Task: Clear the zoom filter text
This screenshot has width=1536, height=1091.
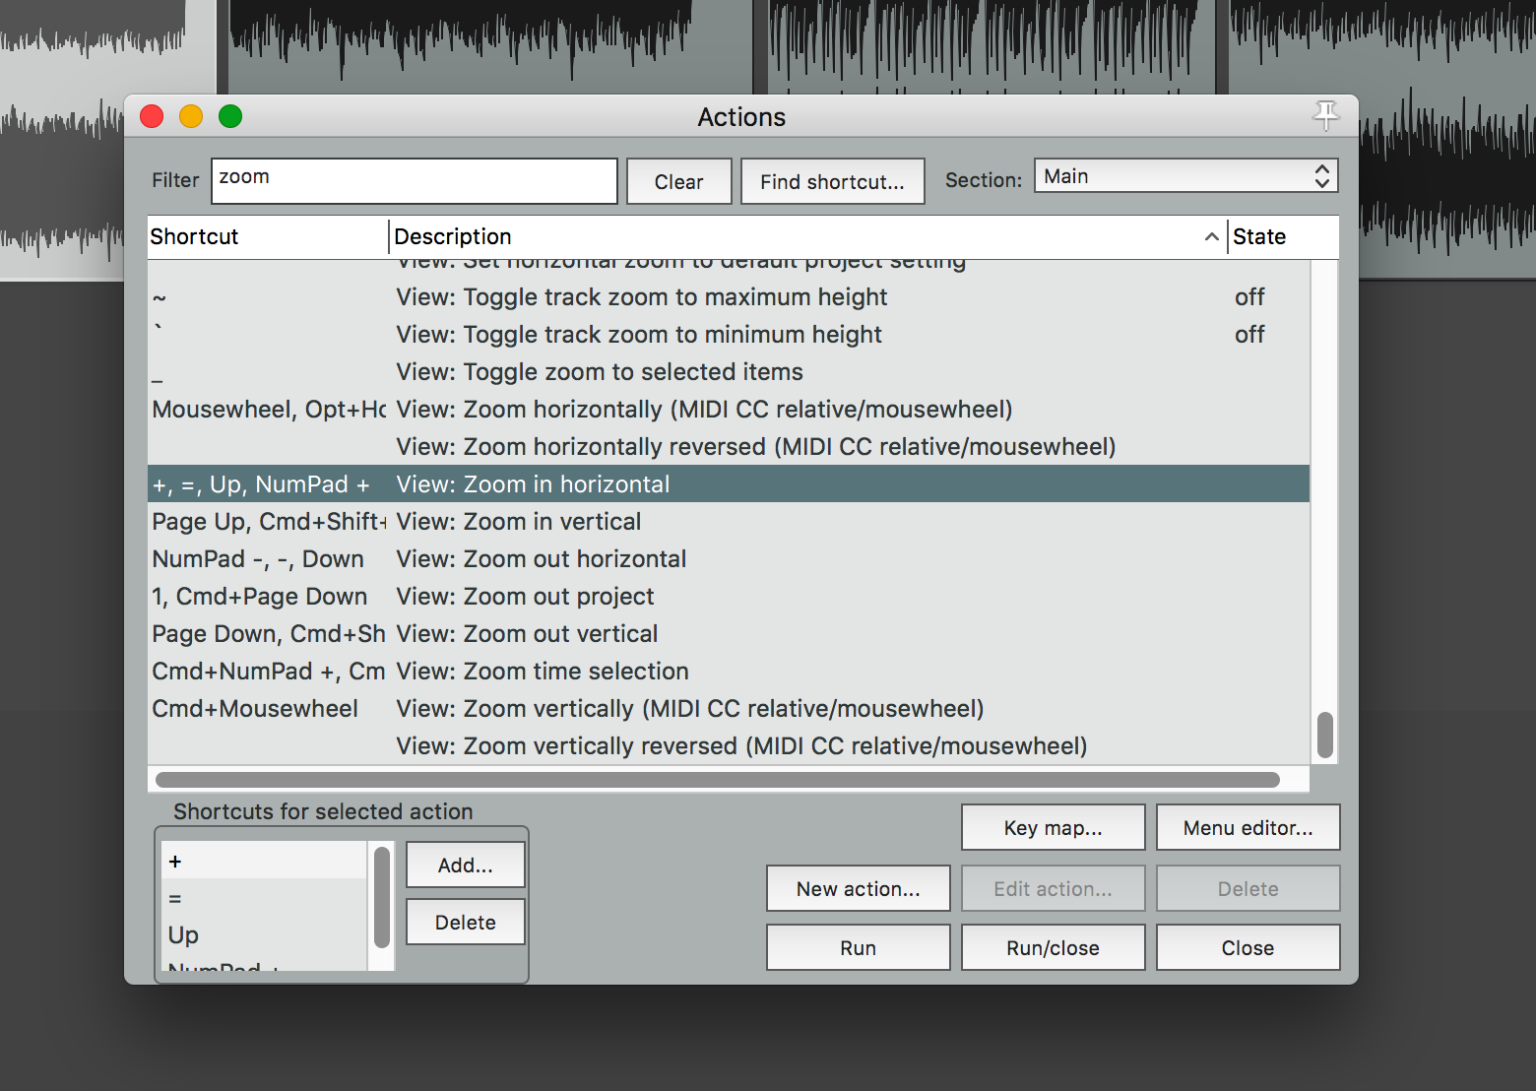Action: 678,181
